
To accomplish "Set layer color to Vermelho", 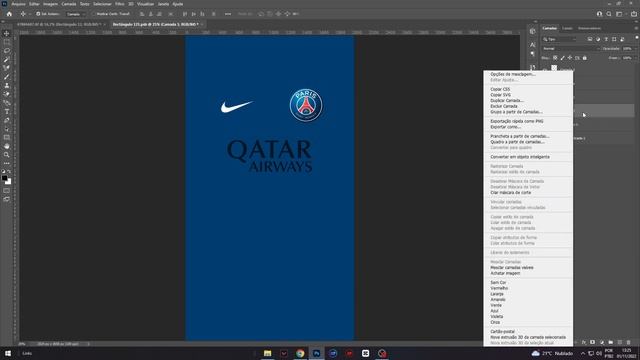I will tap(499, 288).
